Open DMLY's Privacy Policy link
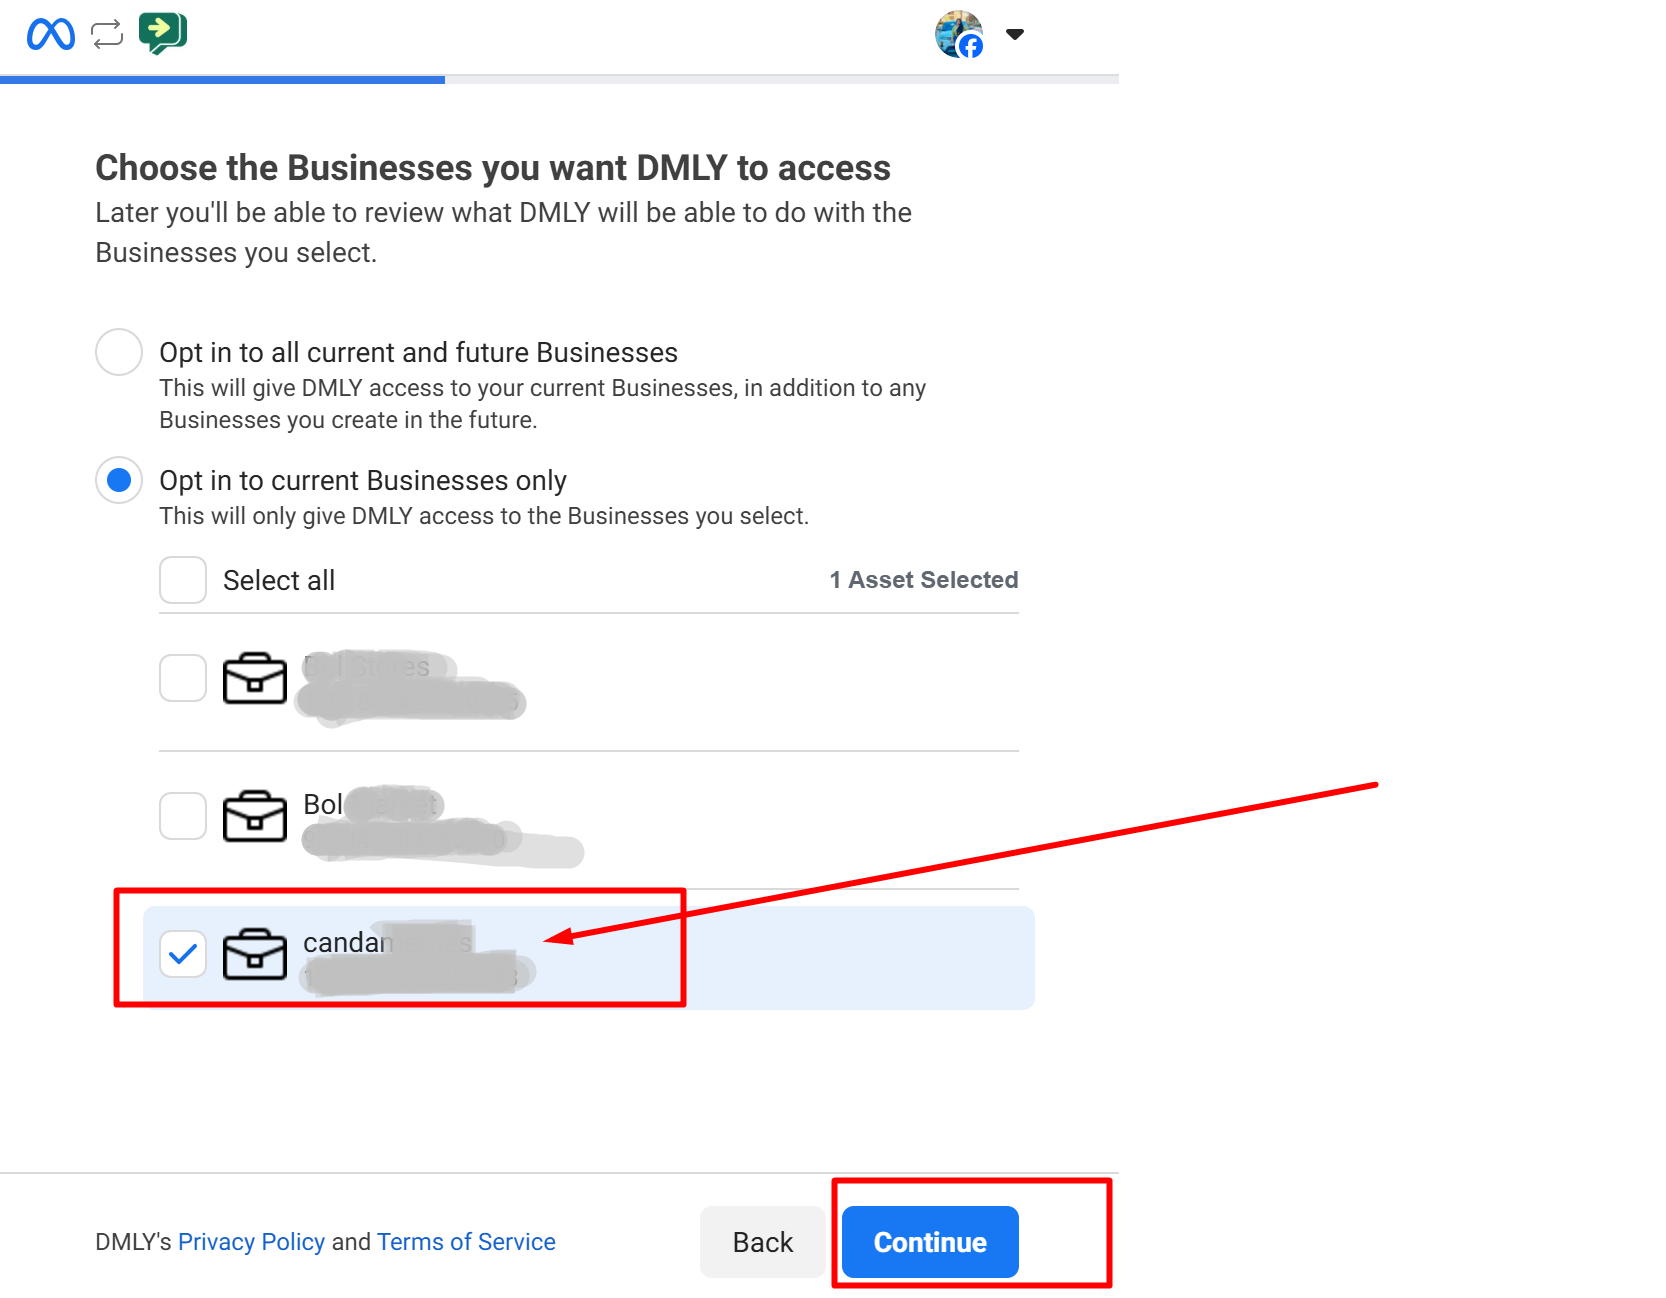1666x1298 pixels. click(251, 1242)
